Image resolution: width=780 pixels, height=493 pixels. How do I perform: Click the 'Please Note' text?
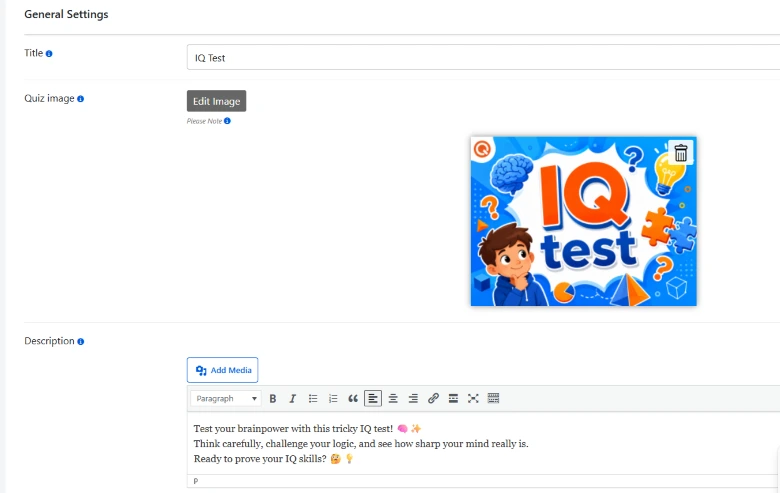click(204, 121)
